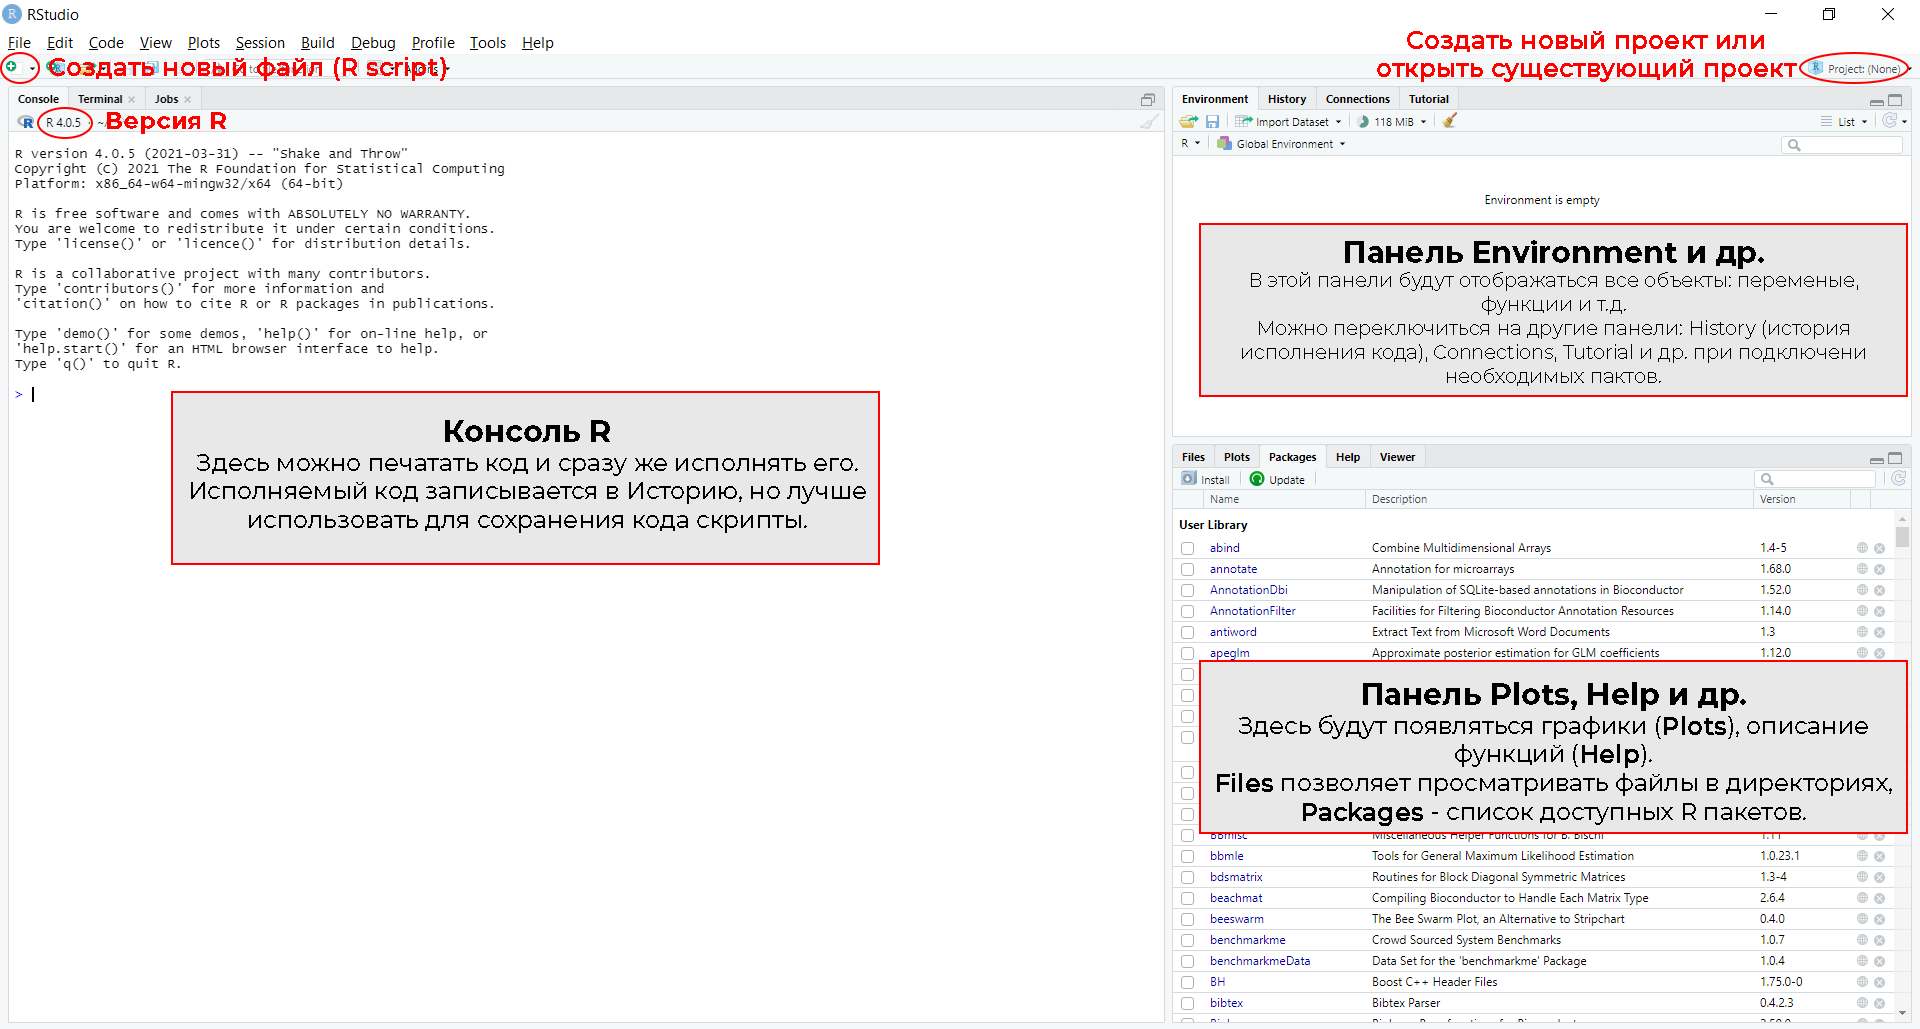Close the Jobs tab
The width and height of the screenshot is (1920, 1029).
click(x=187, y=100)
